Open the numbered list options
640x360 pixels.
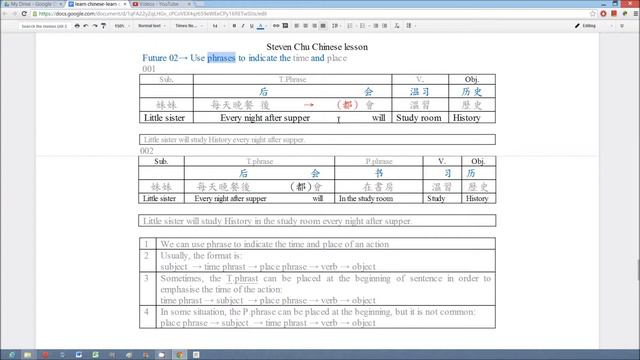pos(351,26)
